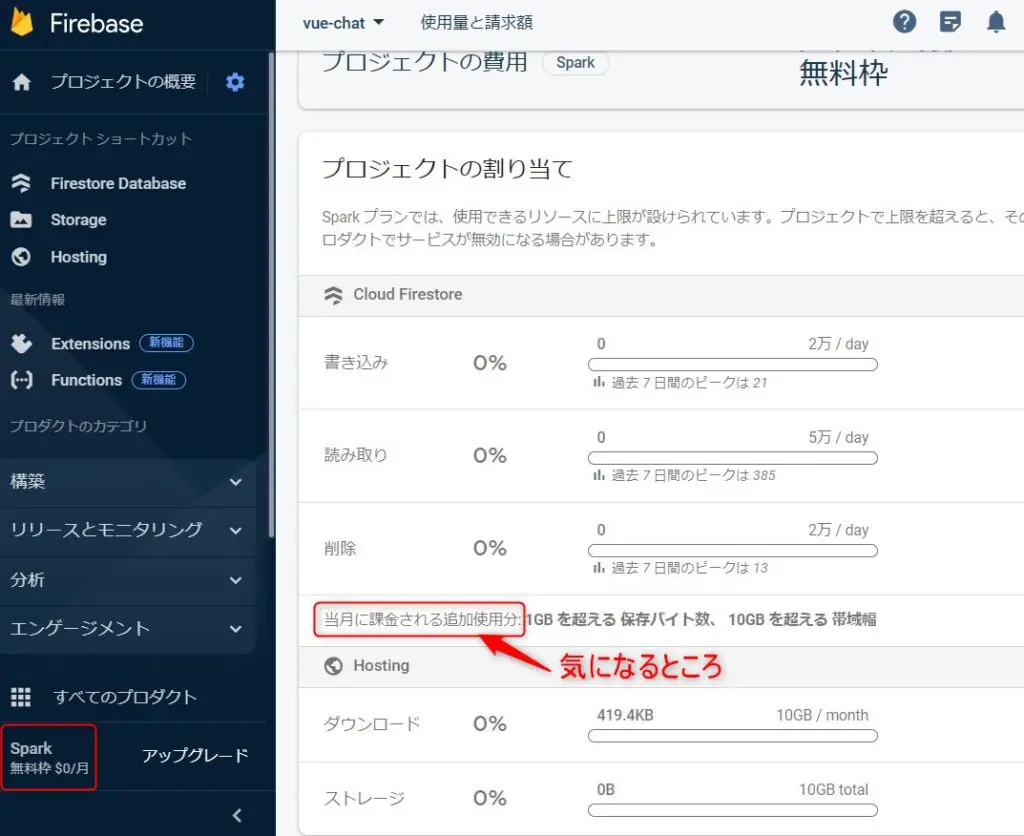Click the 5万 / day read limit
The width and height of the screenshot is (1024, 836).
(838, 437)
